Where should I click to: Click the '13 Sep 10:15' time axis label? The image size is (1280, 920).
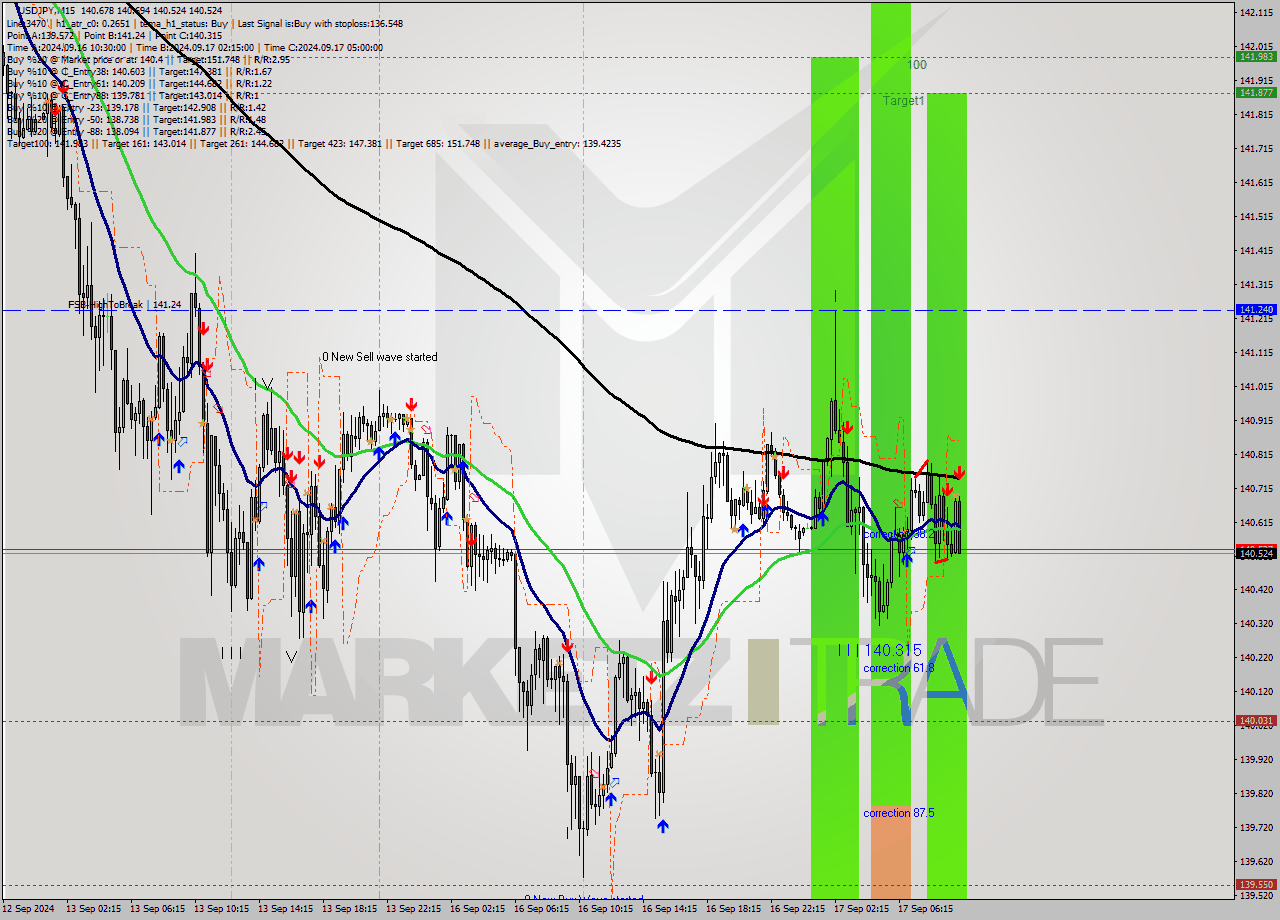[x=220, y=909]
